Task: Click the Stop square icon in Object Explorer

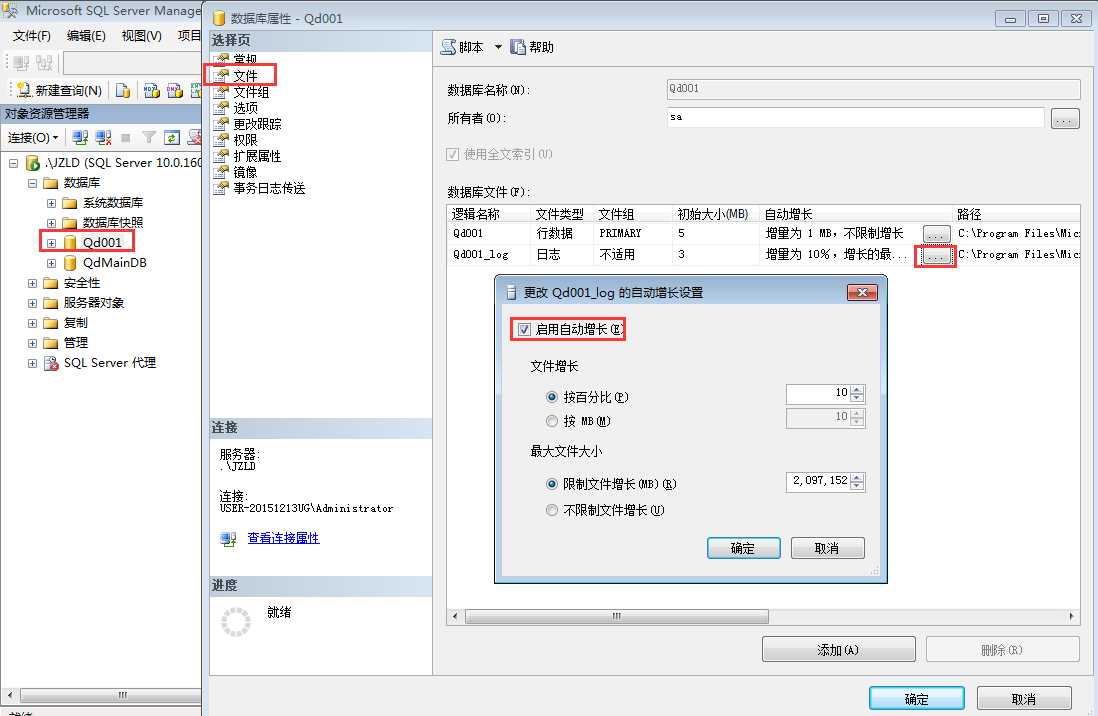Action: 126,137
